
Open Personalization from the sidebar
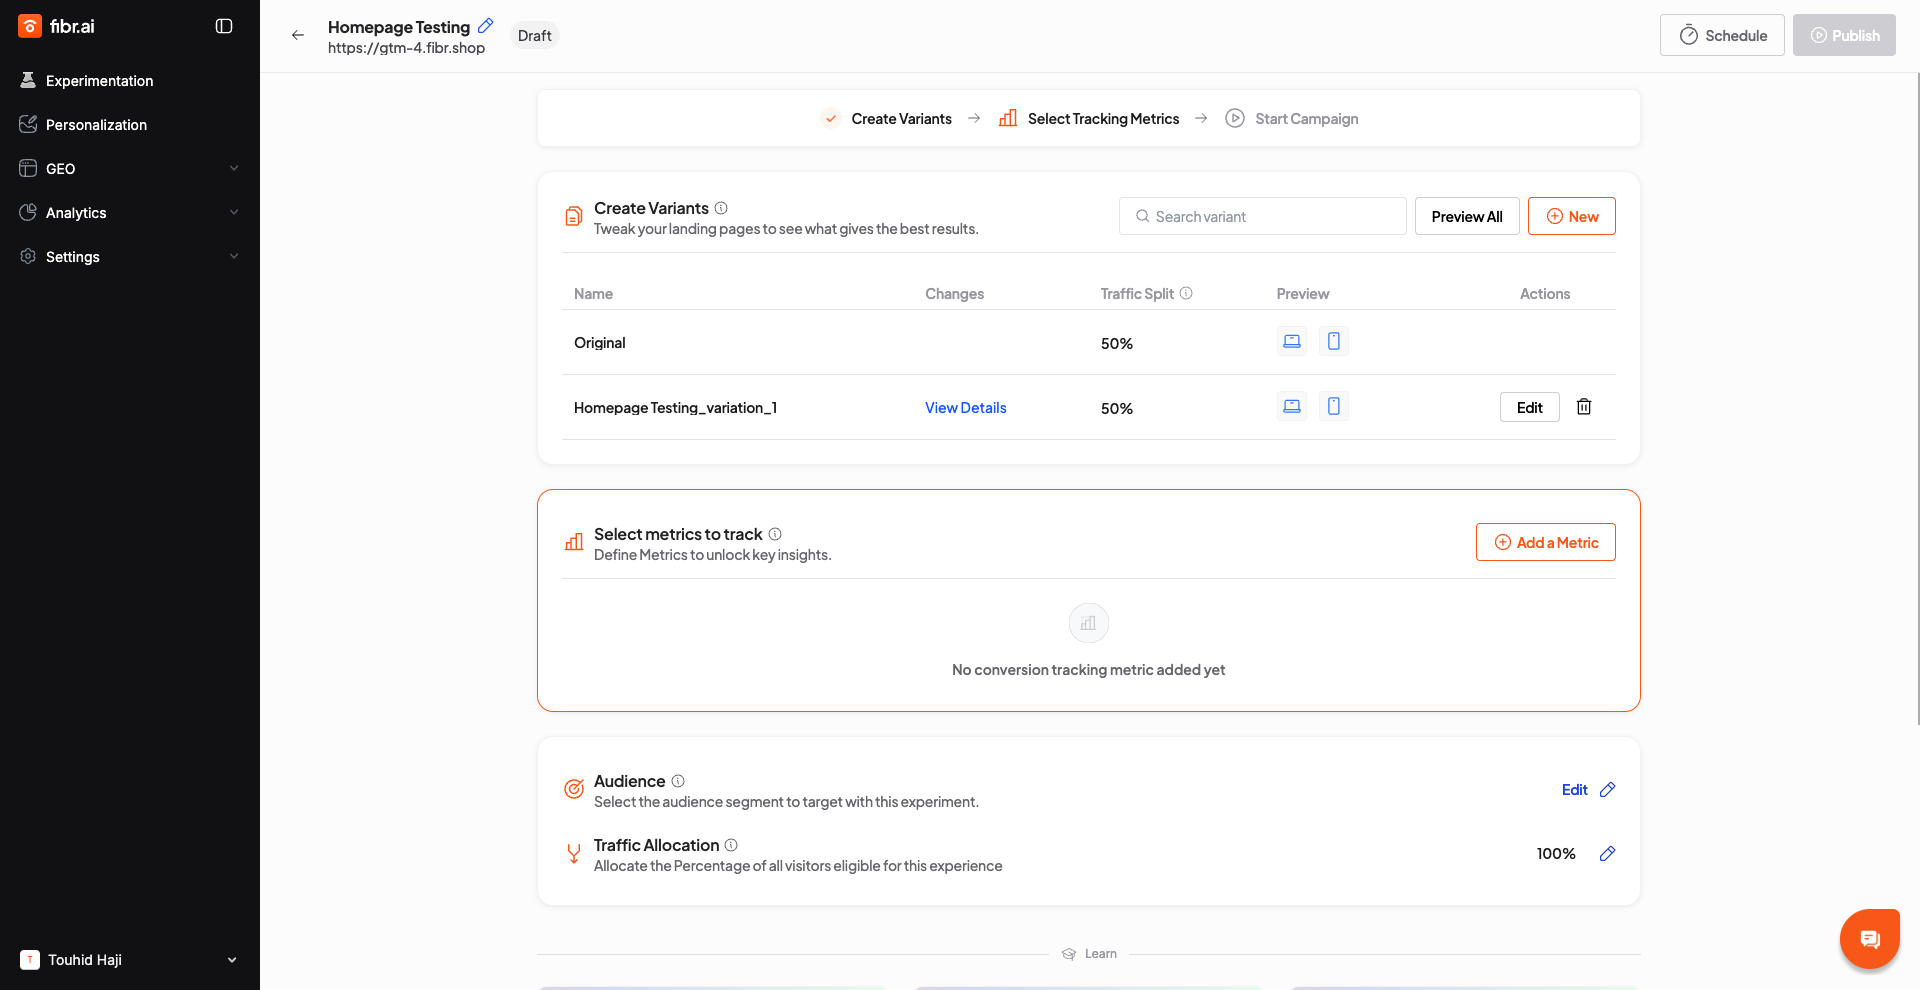96,125
